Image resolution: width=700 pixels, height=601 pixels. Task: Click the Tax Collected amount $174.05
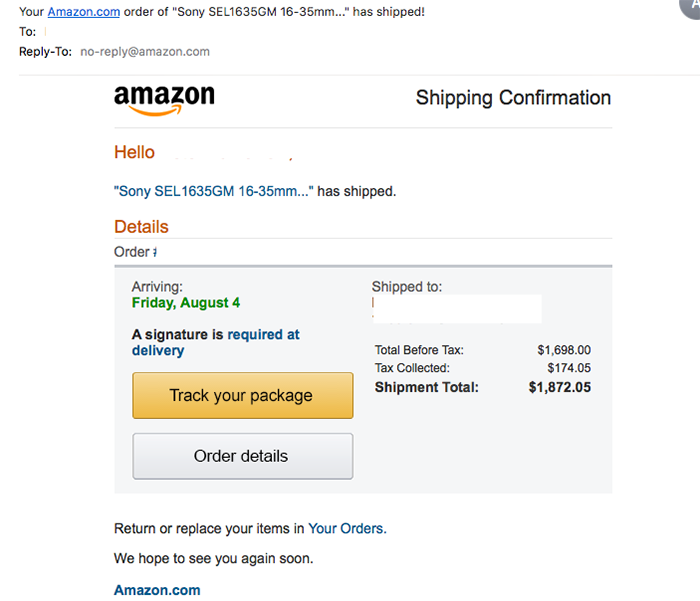[569, 368]
